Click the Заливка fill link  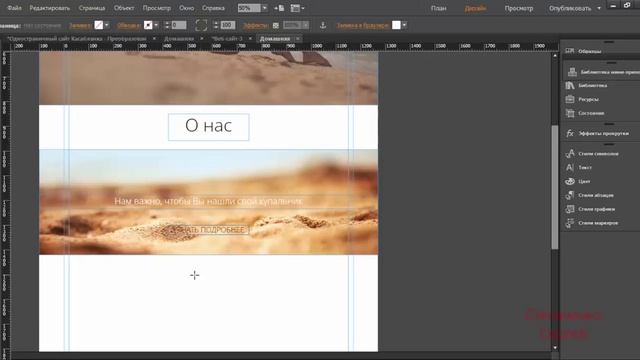[80, 25]
